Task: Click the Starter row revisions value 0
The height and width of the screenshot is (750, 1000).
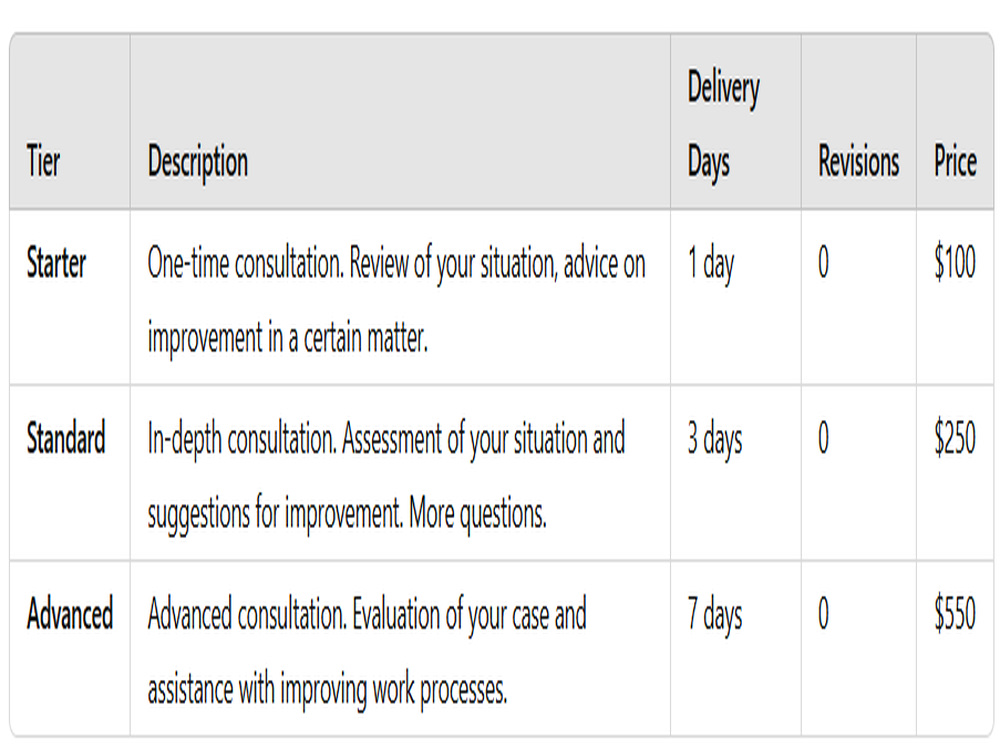Action: pos(824,262)
